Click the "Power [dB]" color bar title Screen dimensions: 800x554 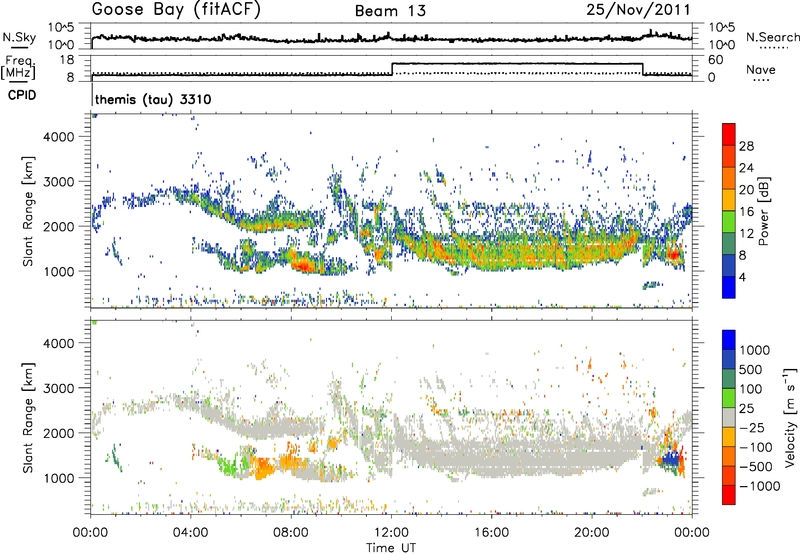[764, 211]
